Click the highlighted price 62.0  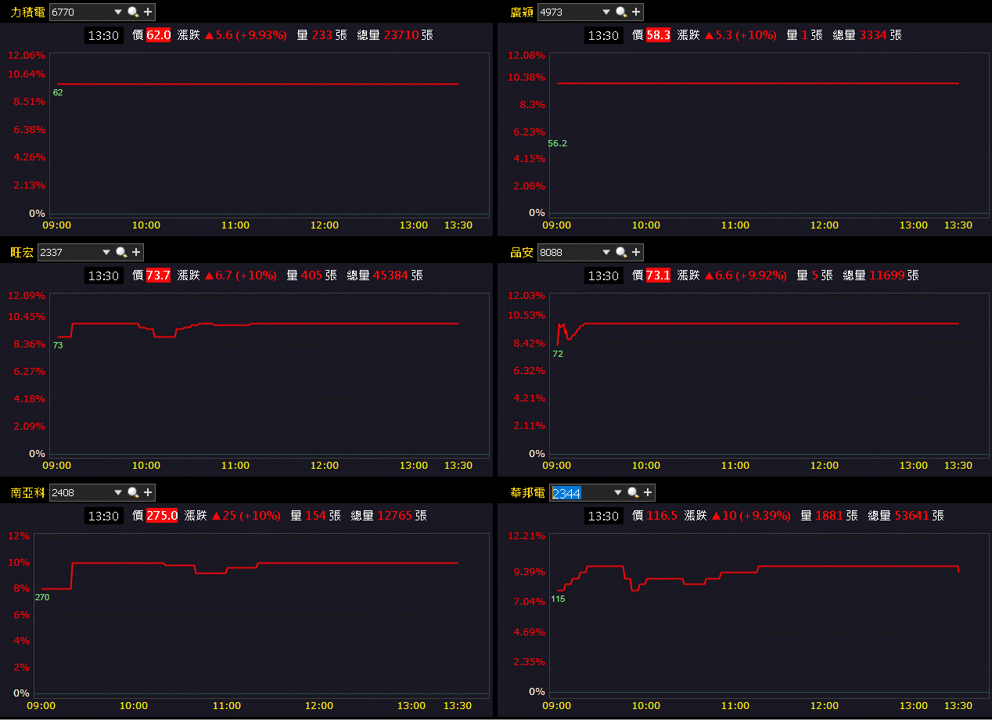(x=158, y=35)
